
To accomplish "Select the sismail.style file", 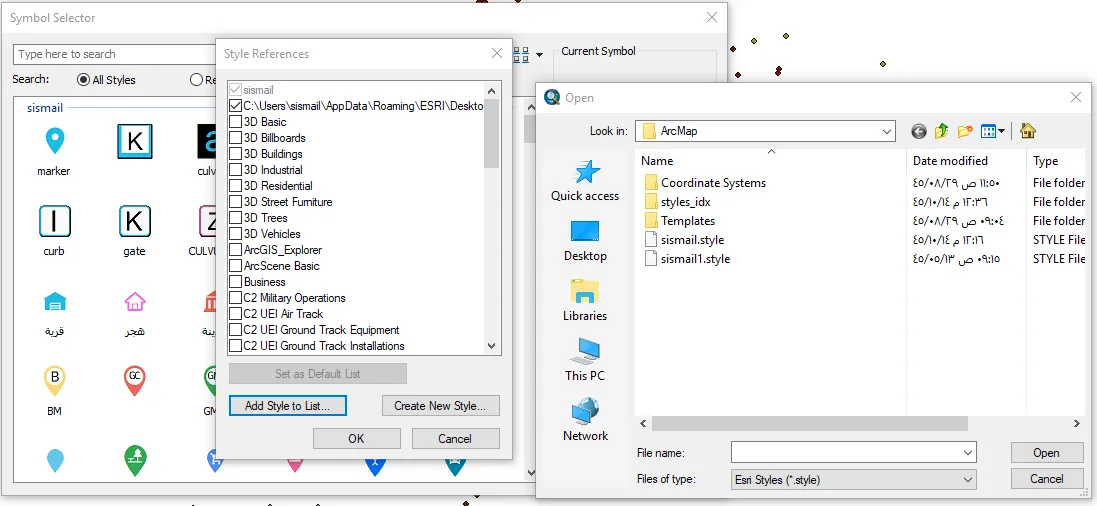I will pos(692,240).
